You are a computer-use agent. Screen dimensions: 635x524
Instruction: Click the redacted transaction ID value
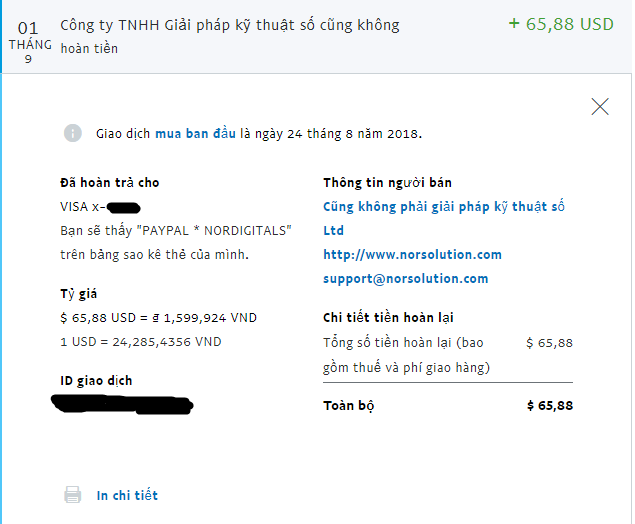tap(122, 405)
